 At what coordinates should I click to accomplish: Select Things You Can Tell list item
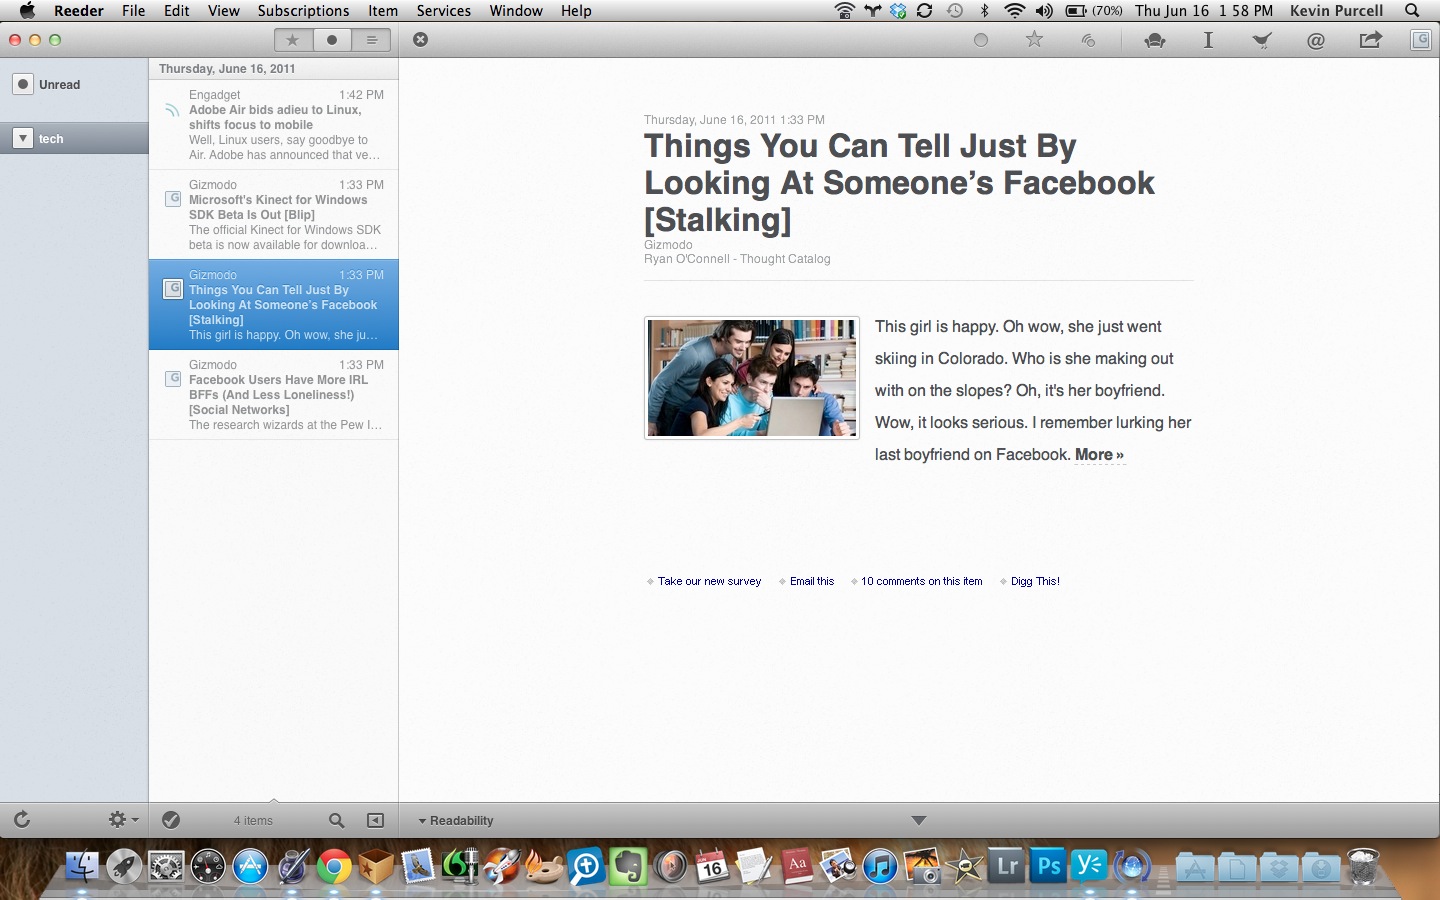click(x=273, y=305)
